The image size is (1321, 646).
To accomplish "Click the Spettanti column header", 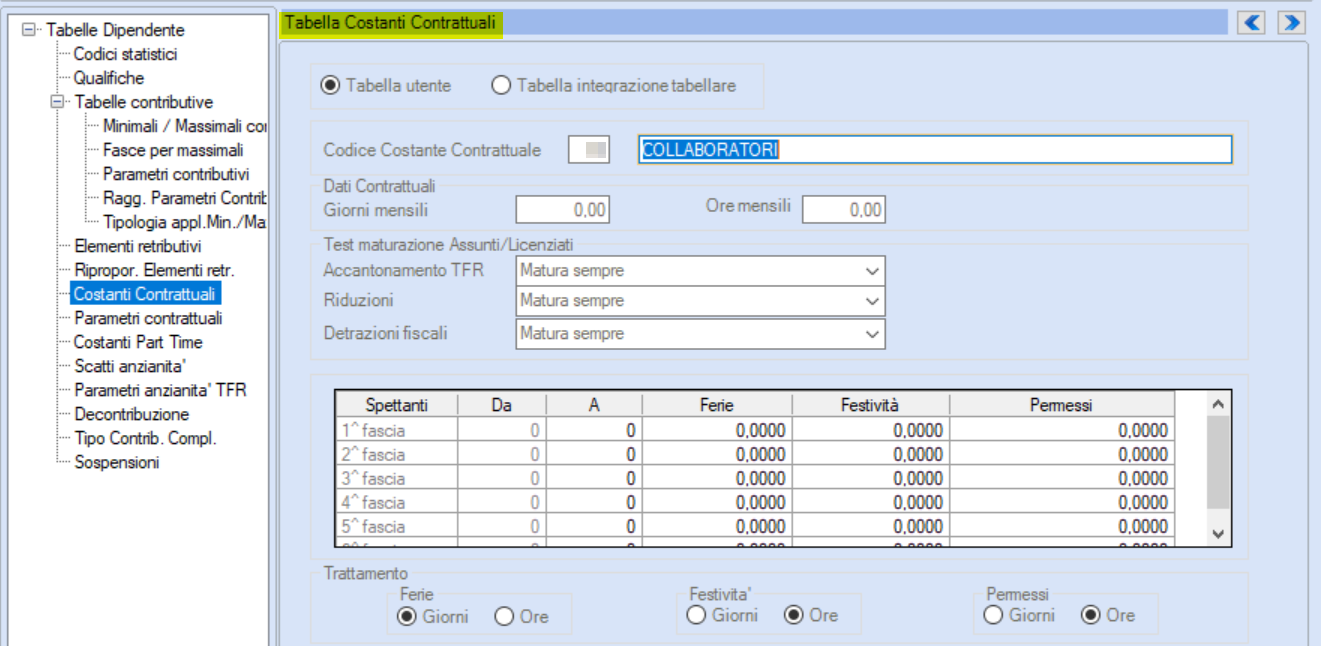I will pos(397,405).
